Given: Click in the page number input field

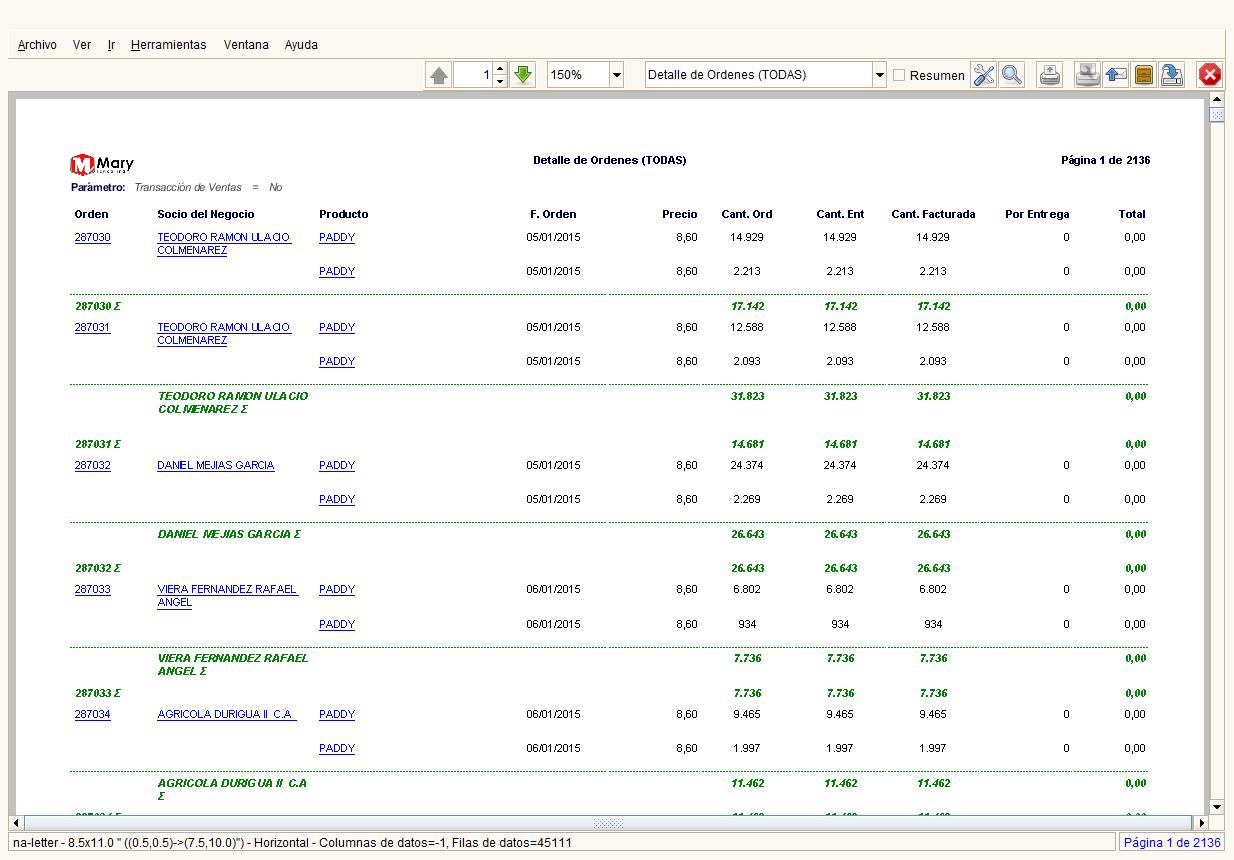Looking at the screenshot, I should pos(473,75).
